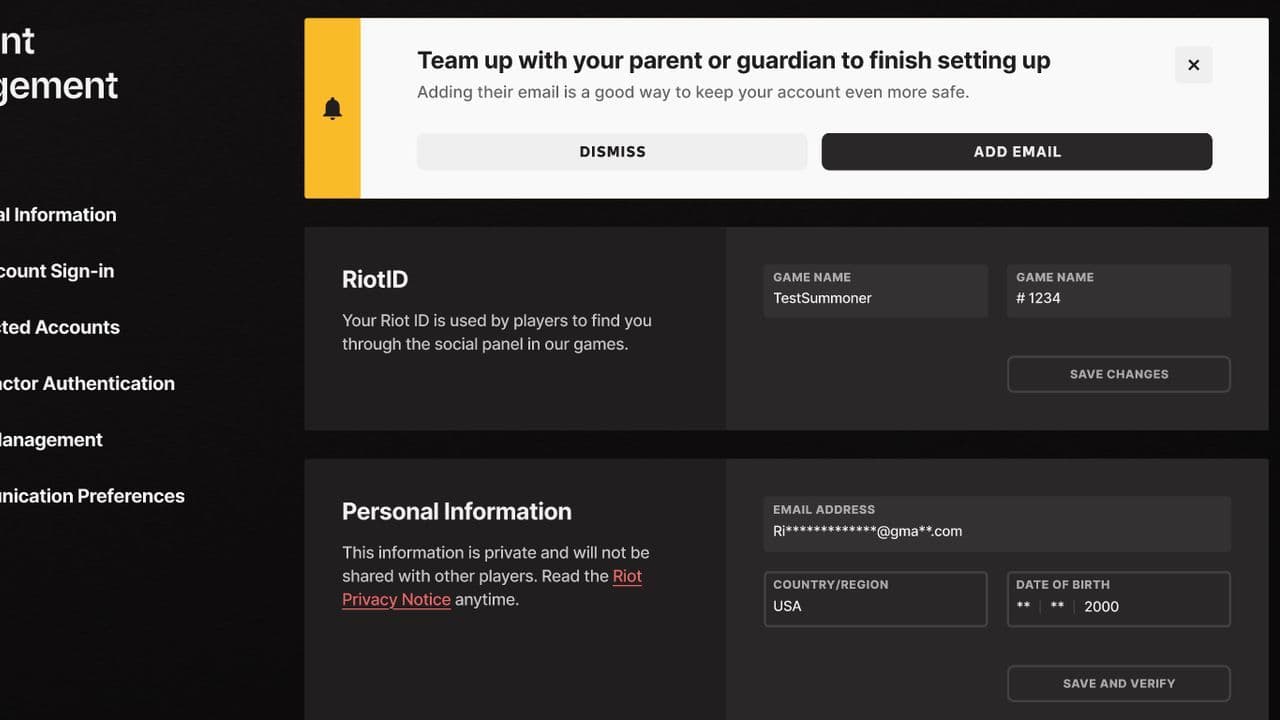Open the Riot Privacy Notice link
Viewport: 1280px width, 720px height.
click(x=492, y=588)
